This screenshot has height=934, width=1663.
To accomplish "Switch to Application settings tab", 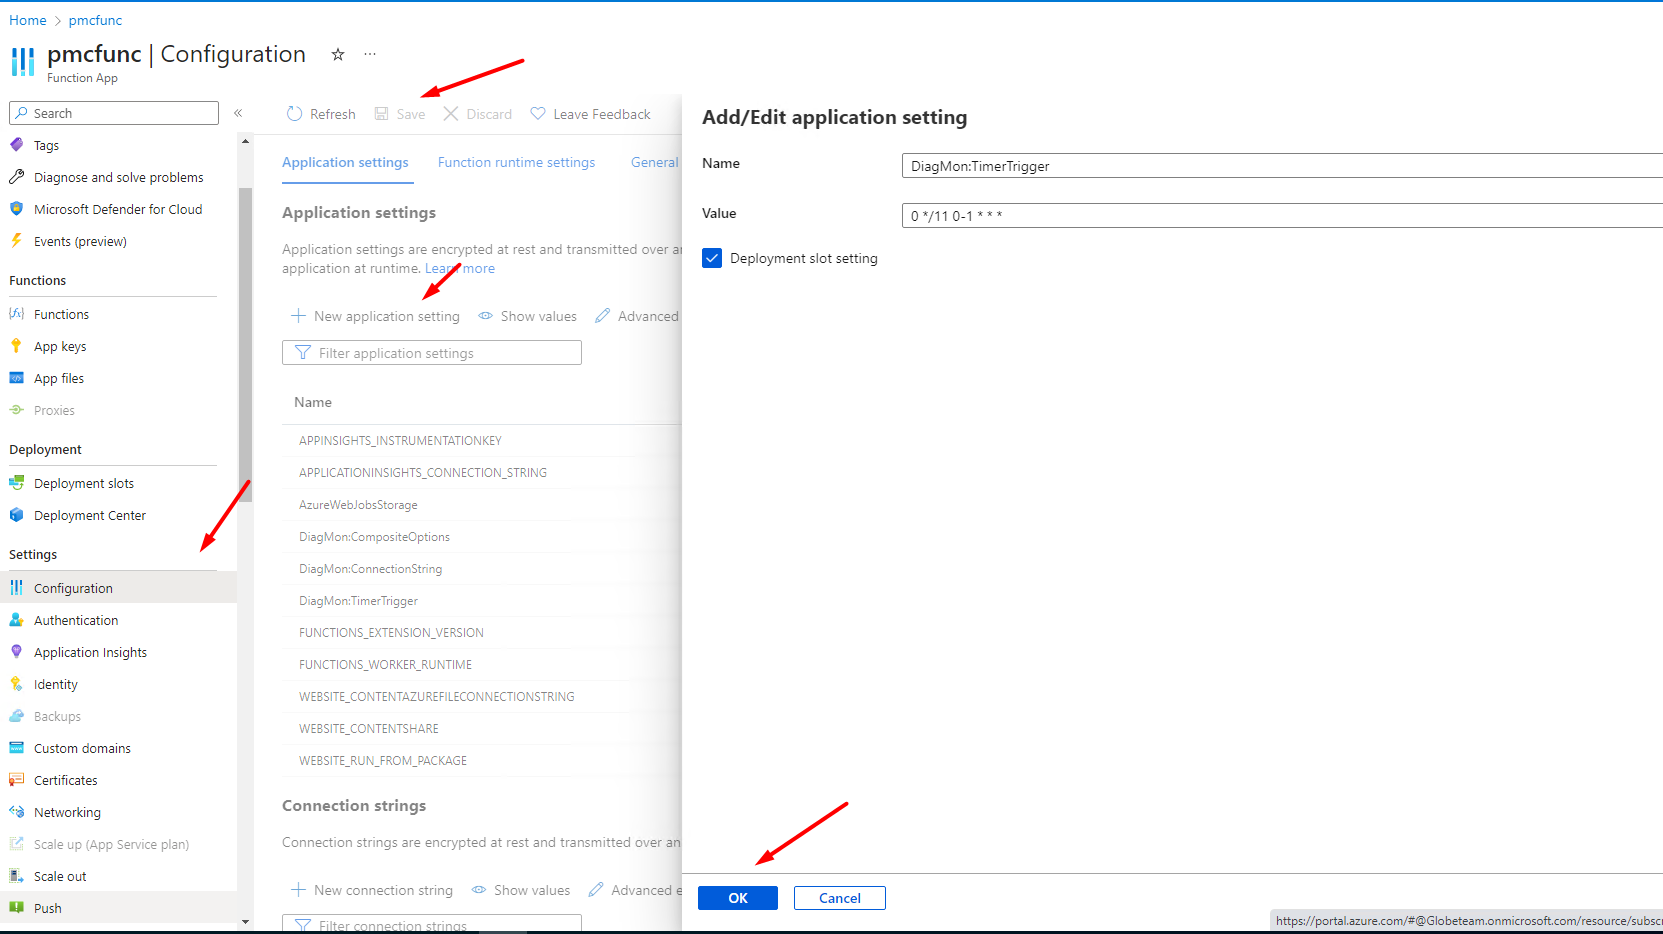I will pos(345,162).
